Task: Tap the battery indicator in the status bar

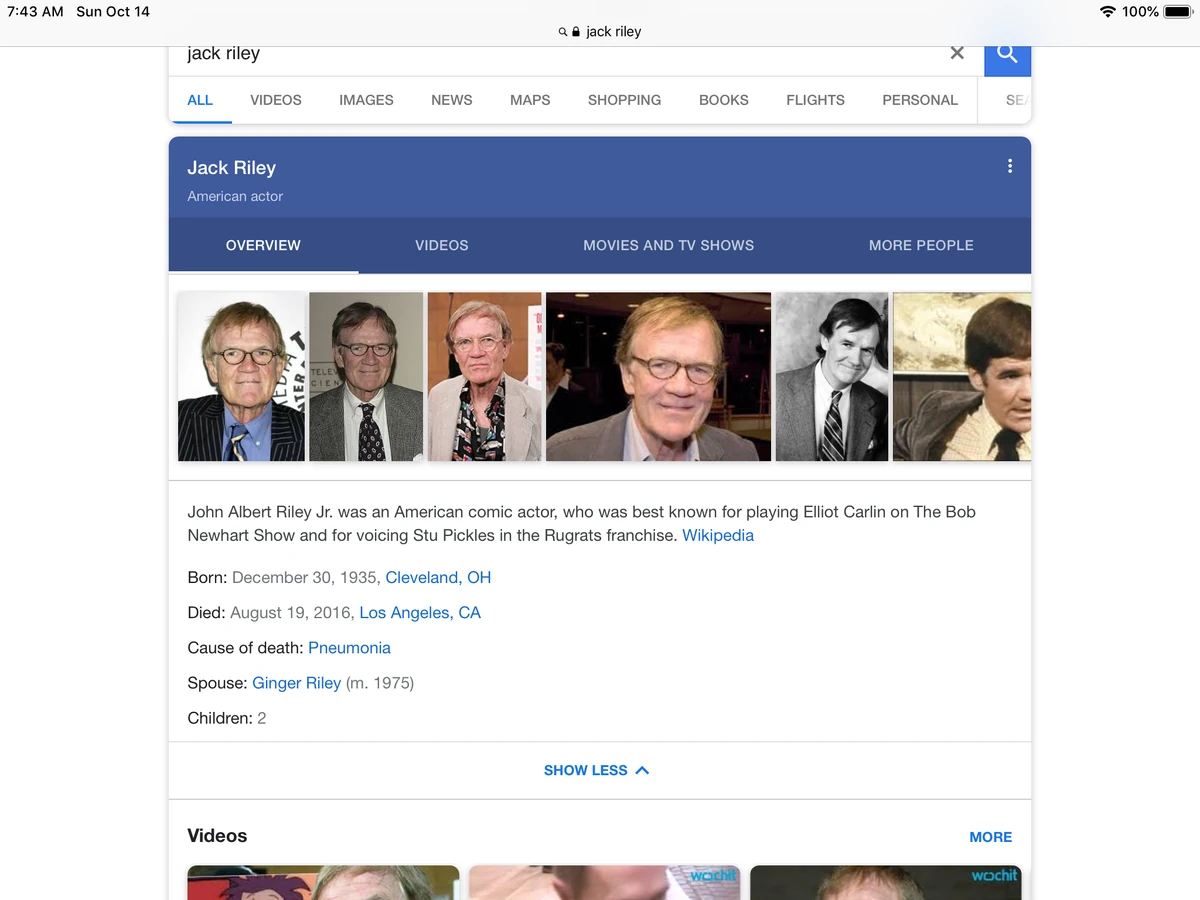Action: (x=1177, y=12)
